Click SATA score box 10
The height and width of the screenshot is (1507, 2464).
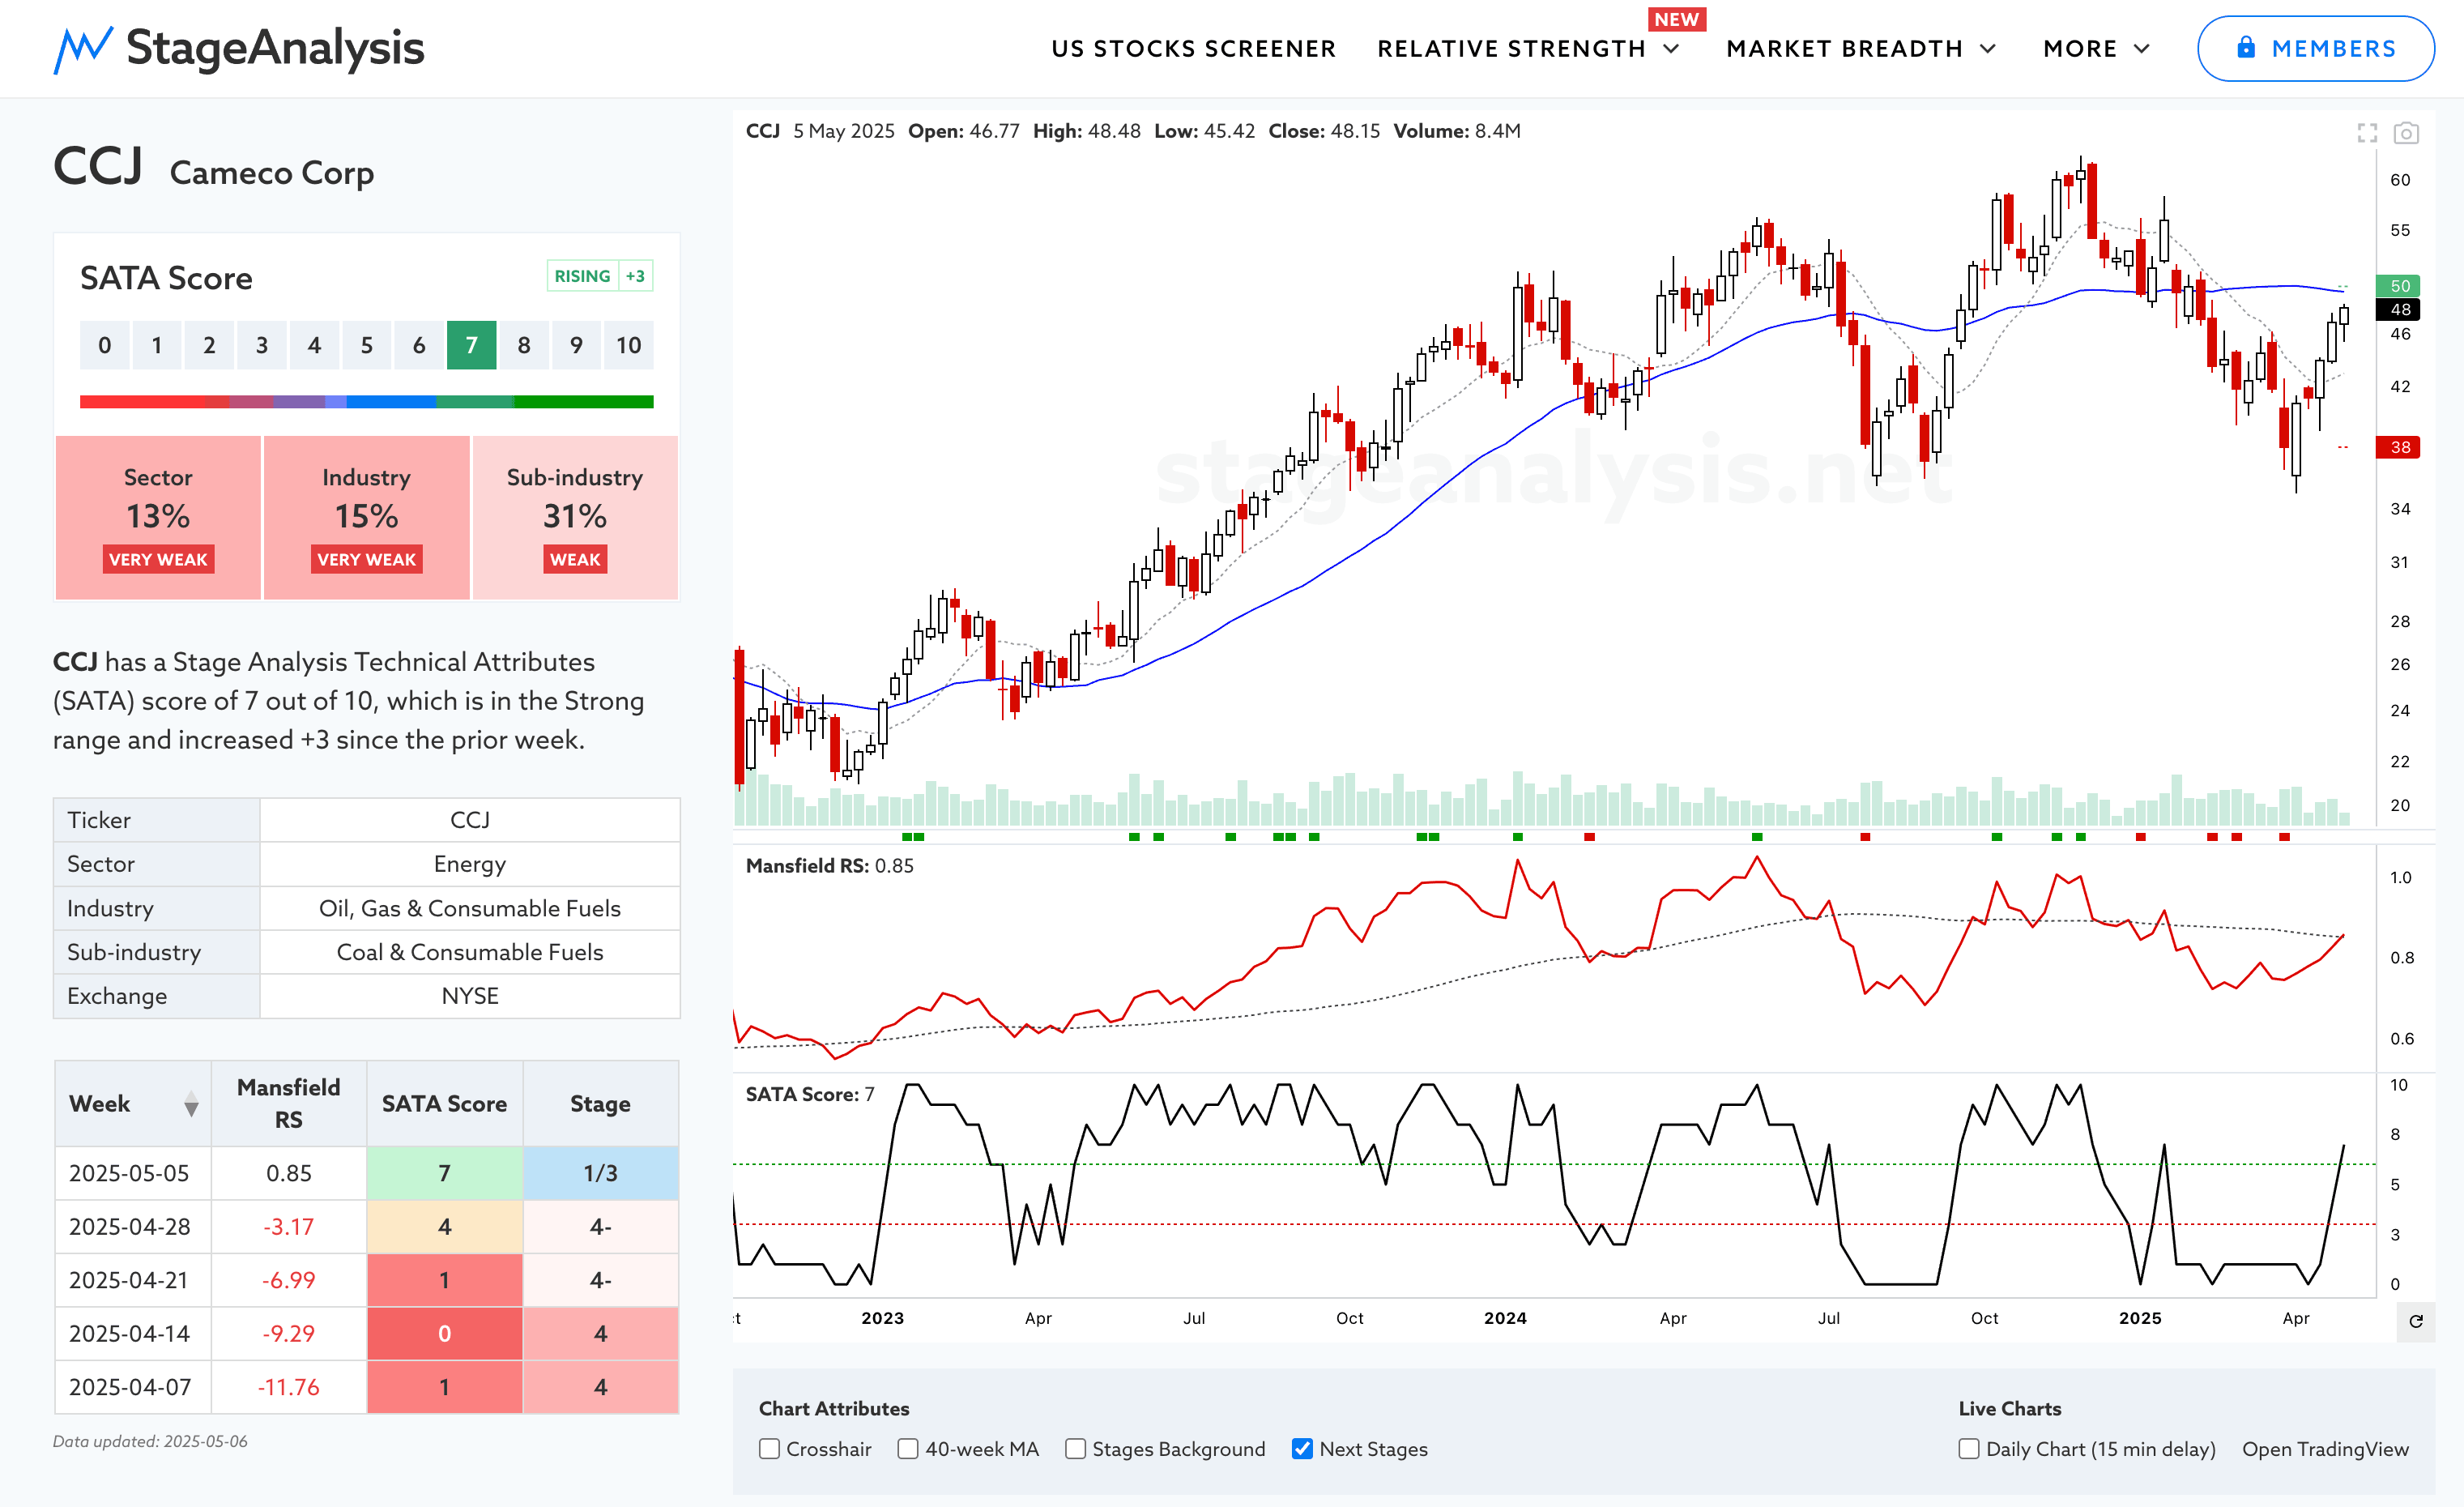(628, 345)
